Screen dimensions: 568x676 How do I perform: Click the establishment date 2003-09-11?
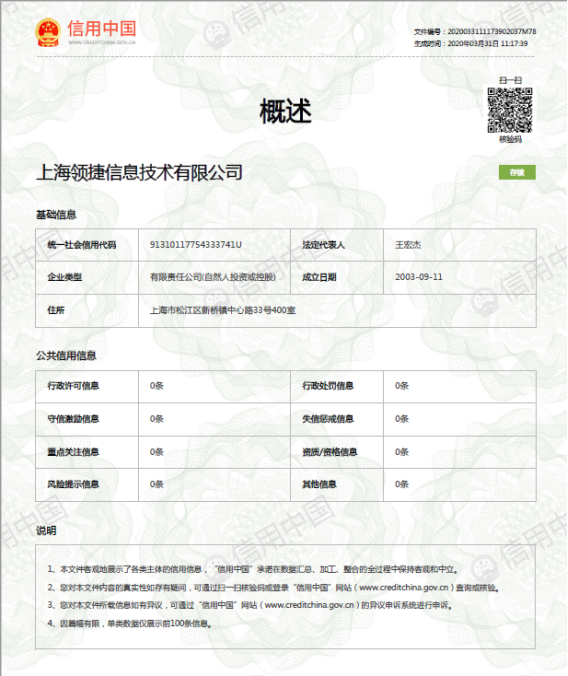(x=419, y=277)
